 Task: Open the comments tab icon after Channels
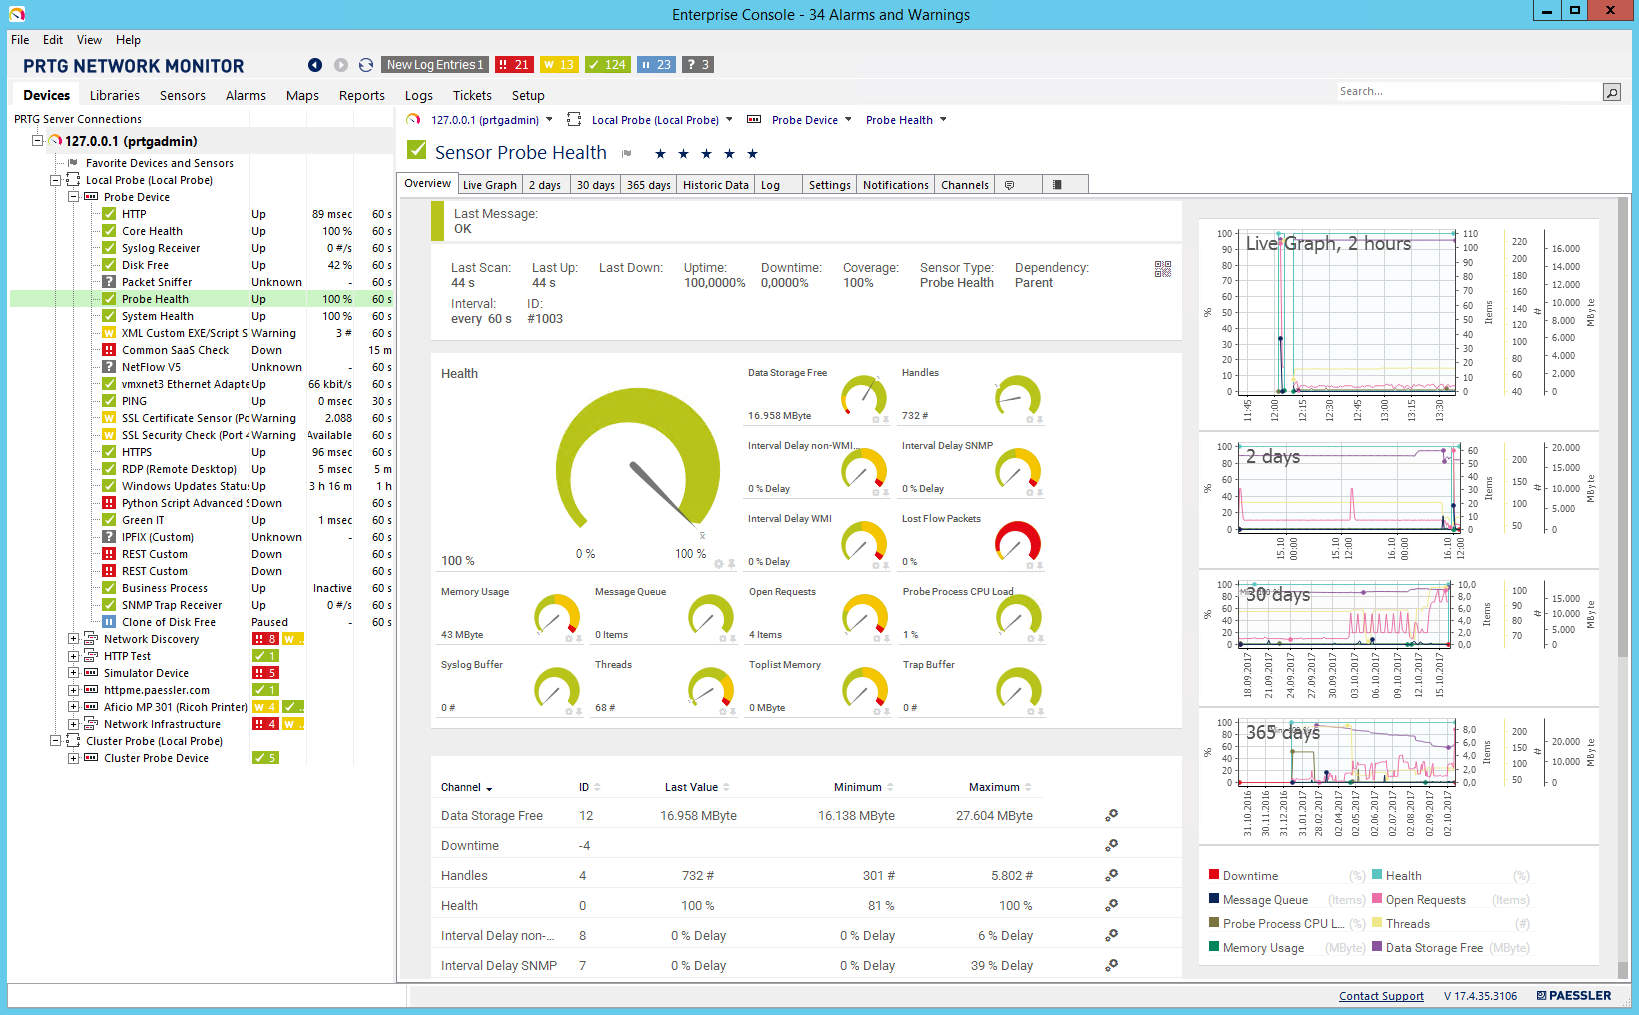(x=1009, y=185)
